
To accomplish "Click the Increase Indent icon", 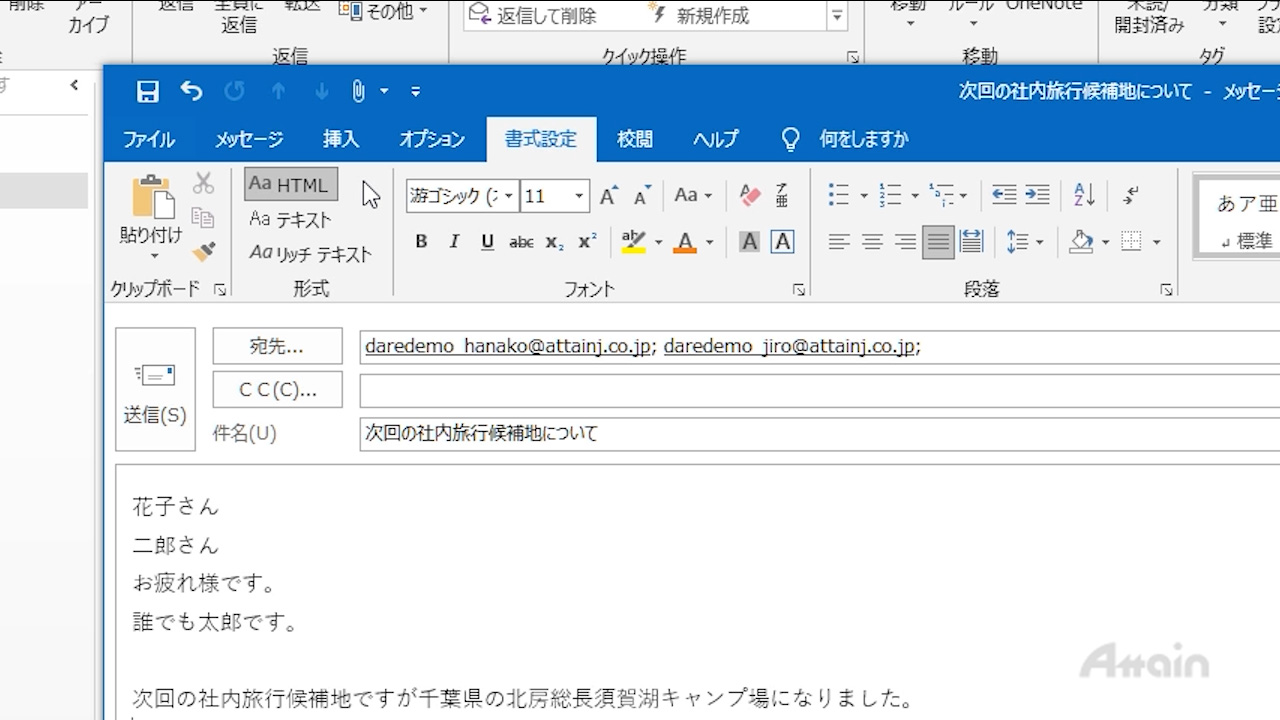I will coord(1038,196).
